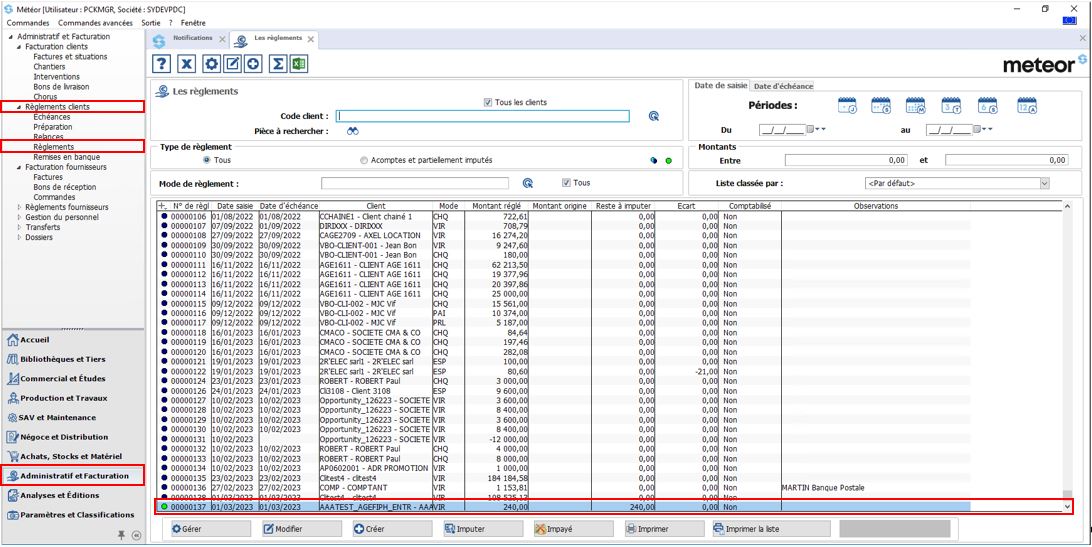Open the Paramètres et Classifications module

(70, 515)
